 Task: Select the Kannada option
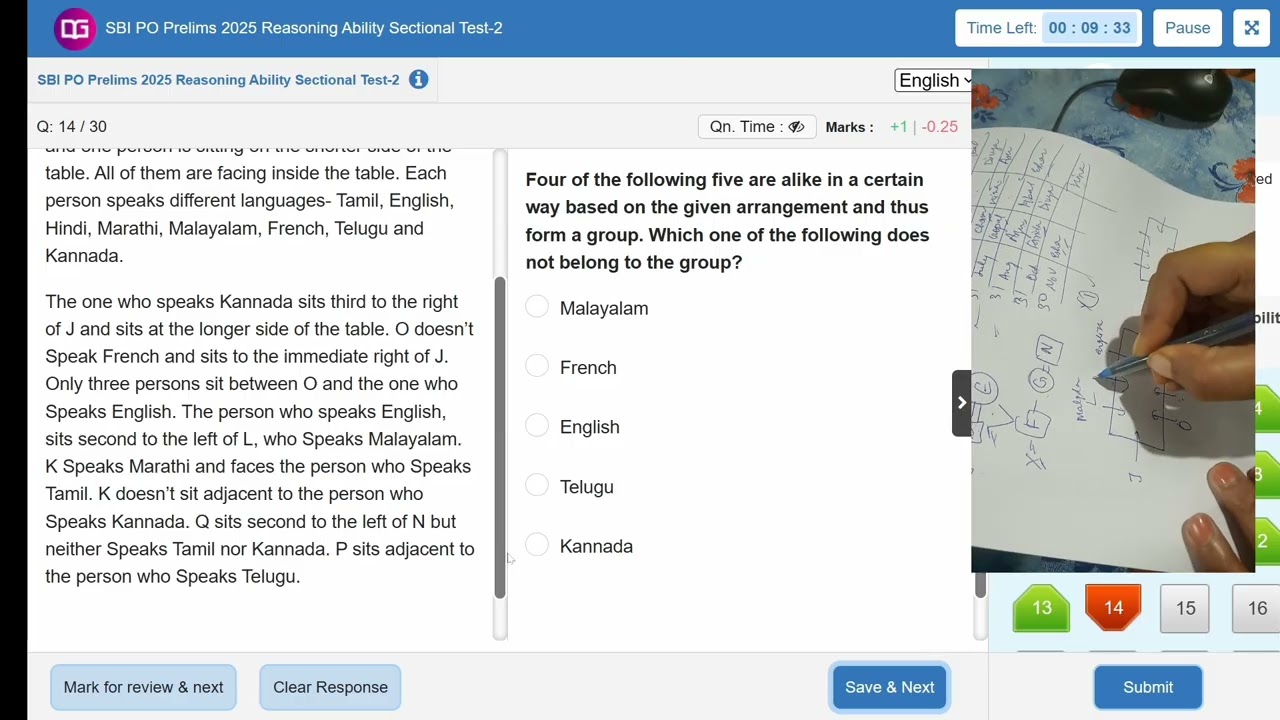point(537,545)
